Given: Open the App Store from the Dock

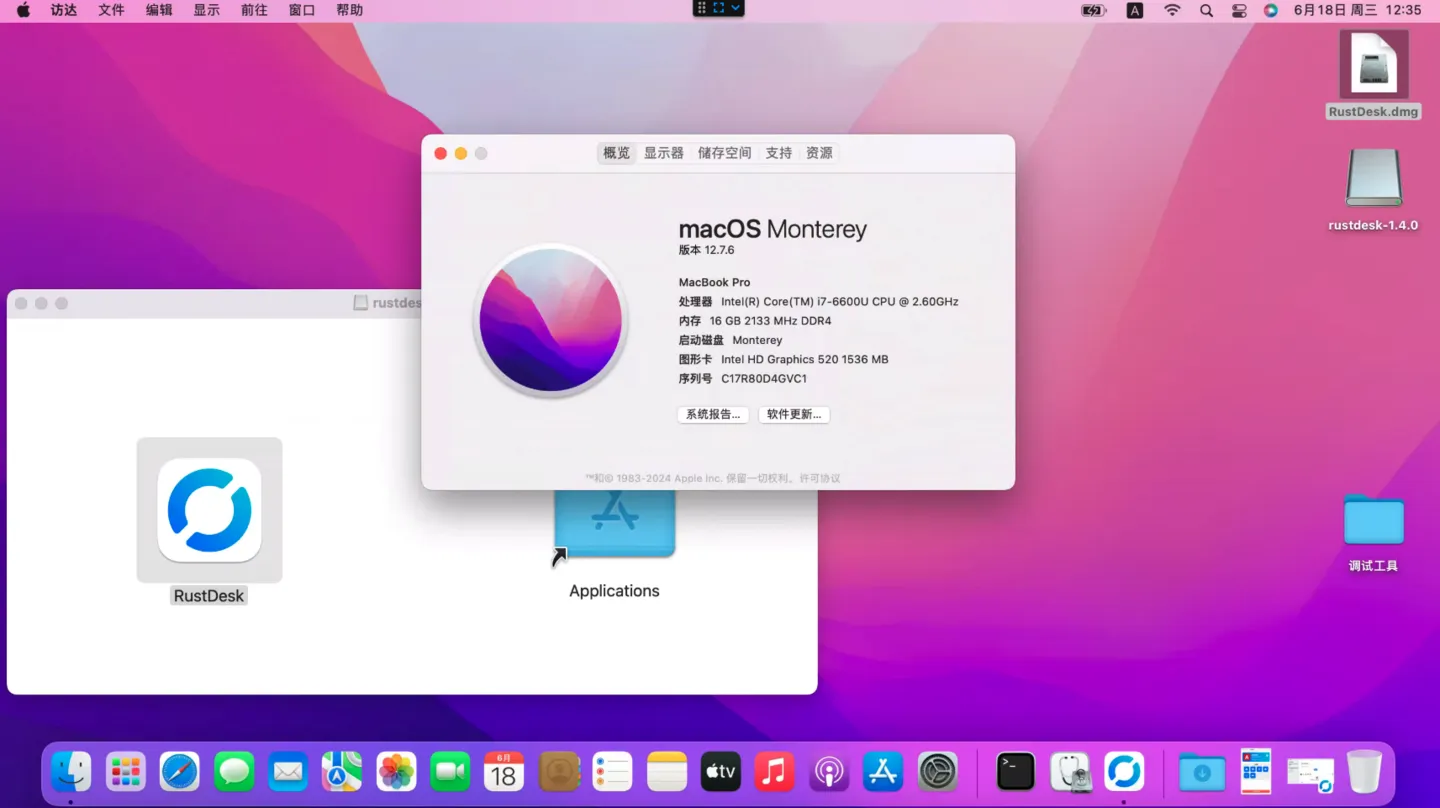Looking at the screenshot, I should point(883,772).
